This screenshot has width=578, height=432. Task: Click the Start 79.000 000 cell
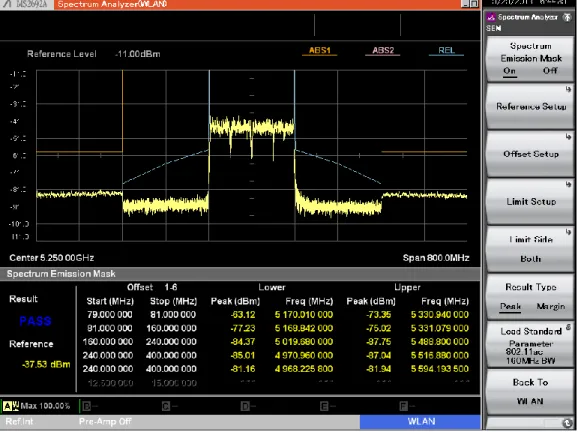click(109, 314)
